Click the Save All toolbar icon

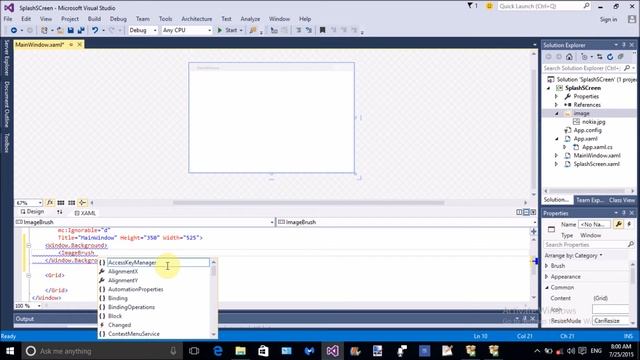[81, 30]
